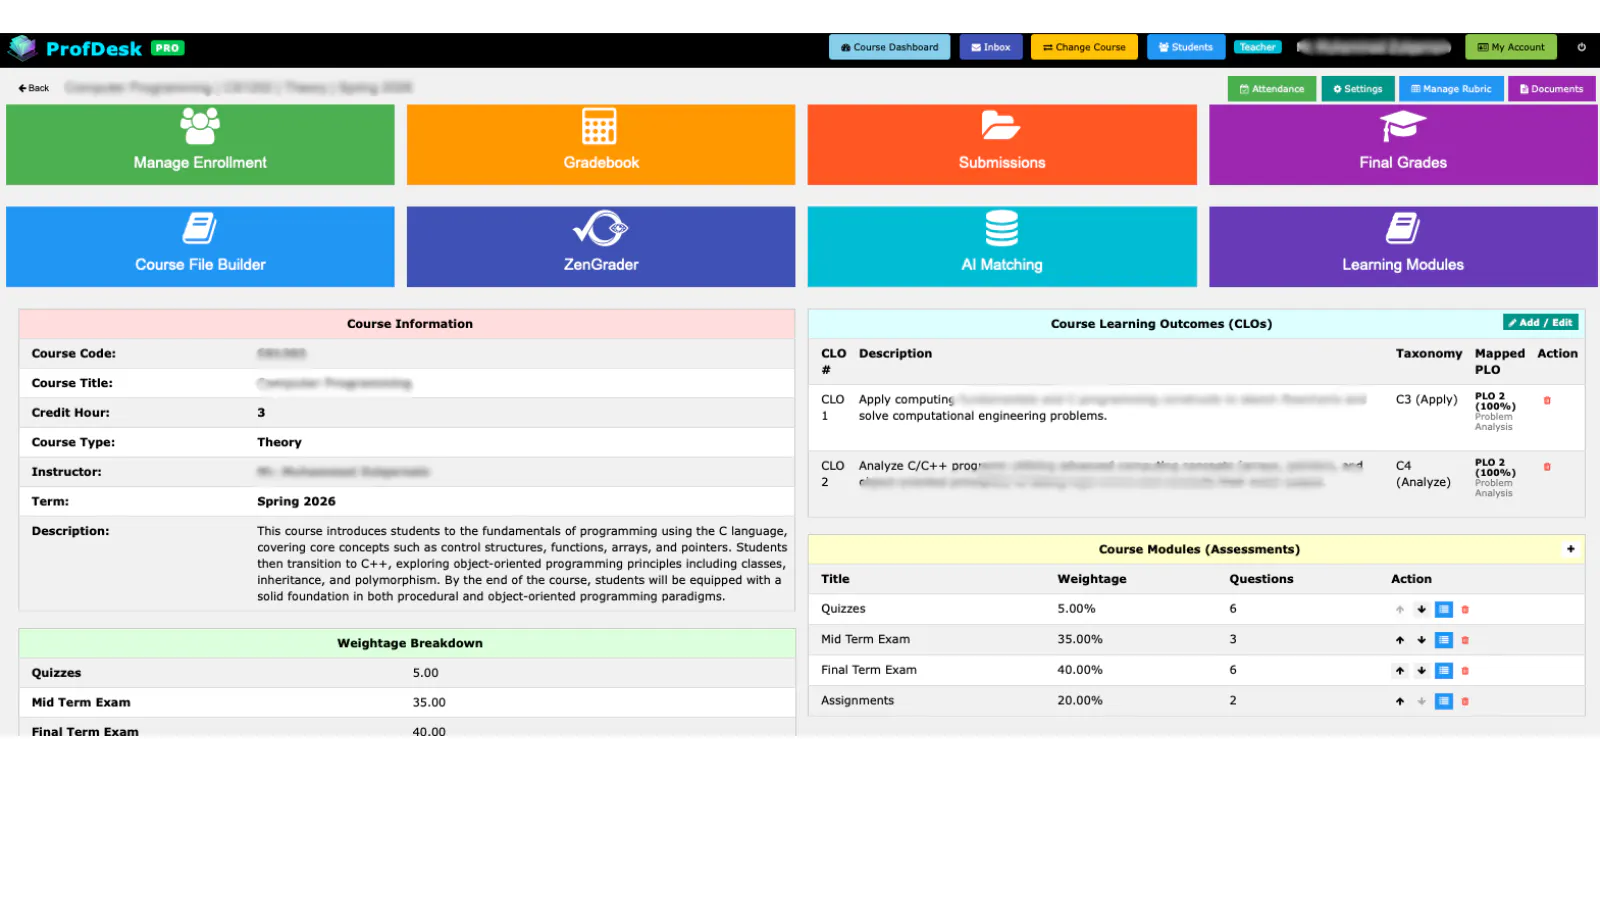Image resolution: width=1600 pixels, height=900 pixels.
Task: Open the Course File Builder tile
Action: pos(200,247)
